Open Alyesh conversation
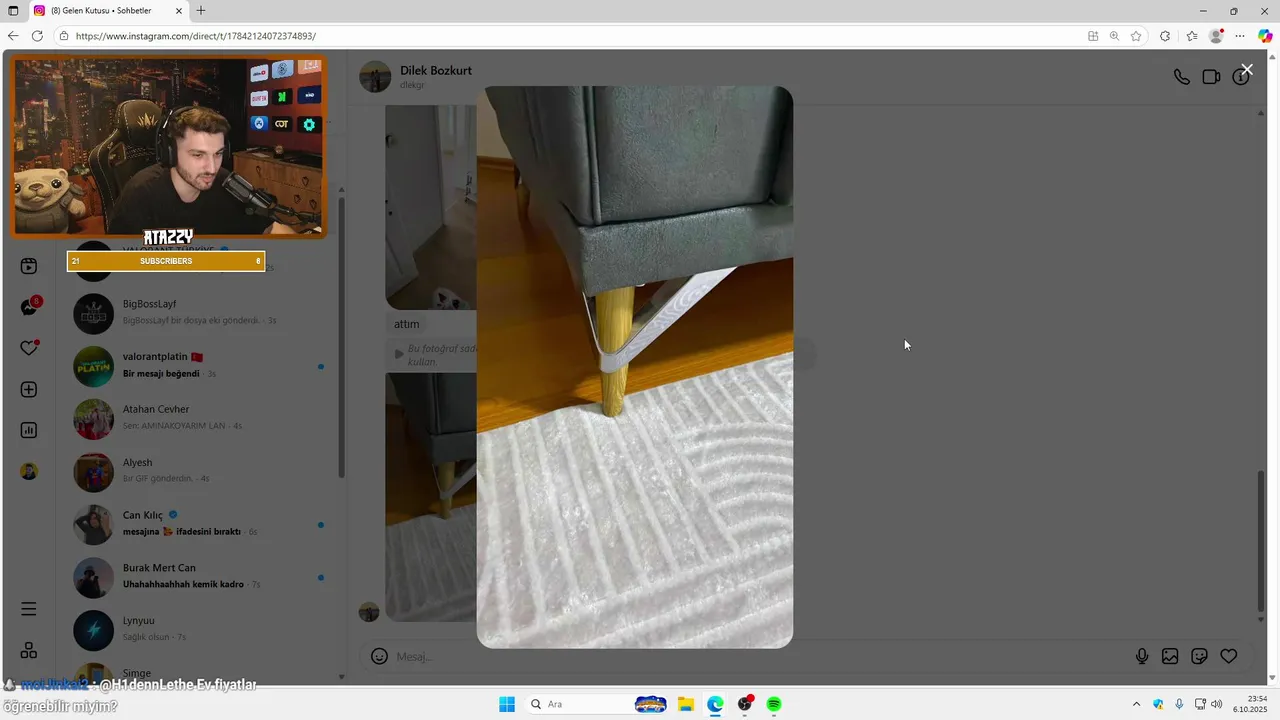 click(x=200, y=470)
